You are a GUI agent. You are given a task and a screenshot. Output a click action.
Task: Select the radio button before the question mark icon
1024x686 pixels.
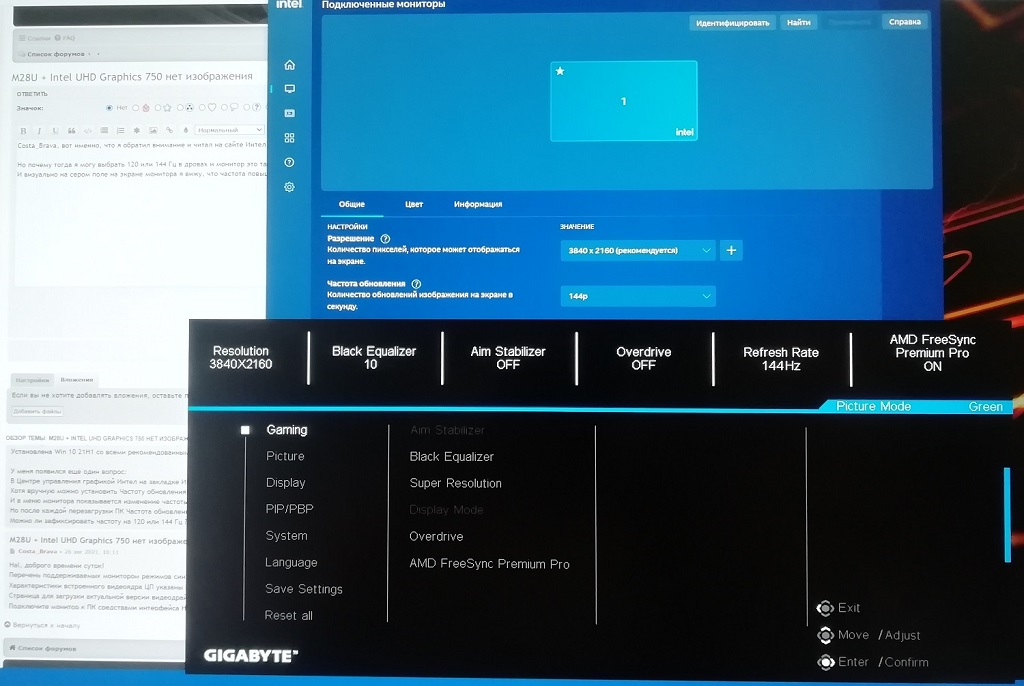[247, 108]
